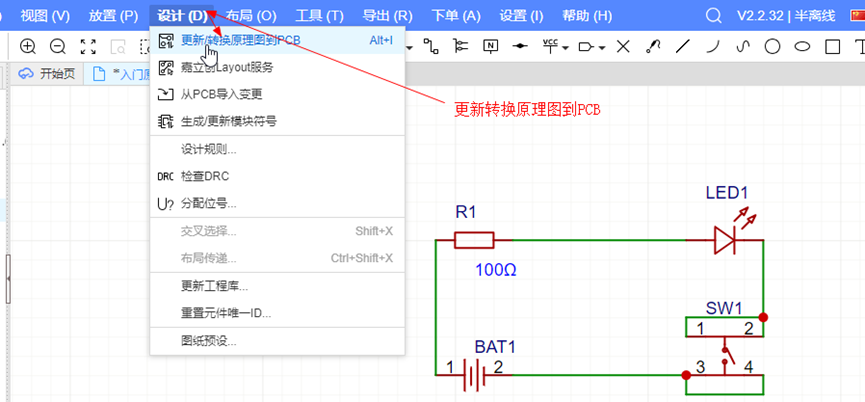Viewport: 865px width, 402px height.
Task: Select the arc drawing tool
Action: [x=714, y=47]
